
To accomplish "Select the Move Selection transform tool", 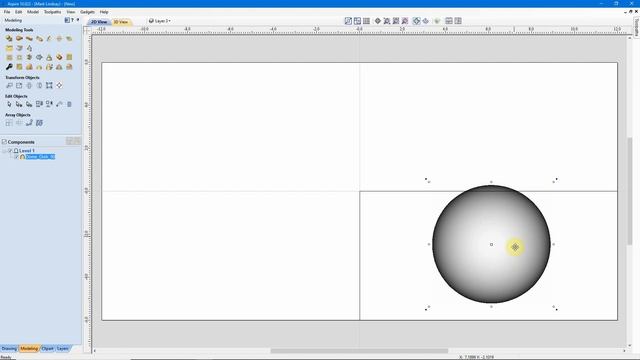I will click(9, 86).
